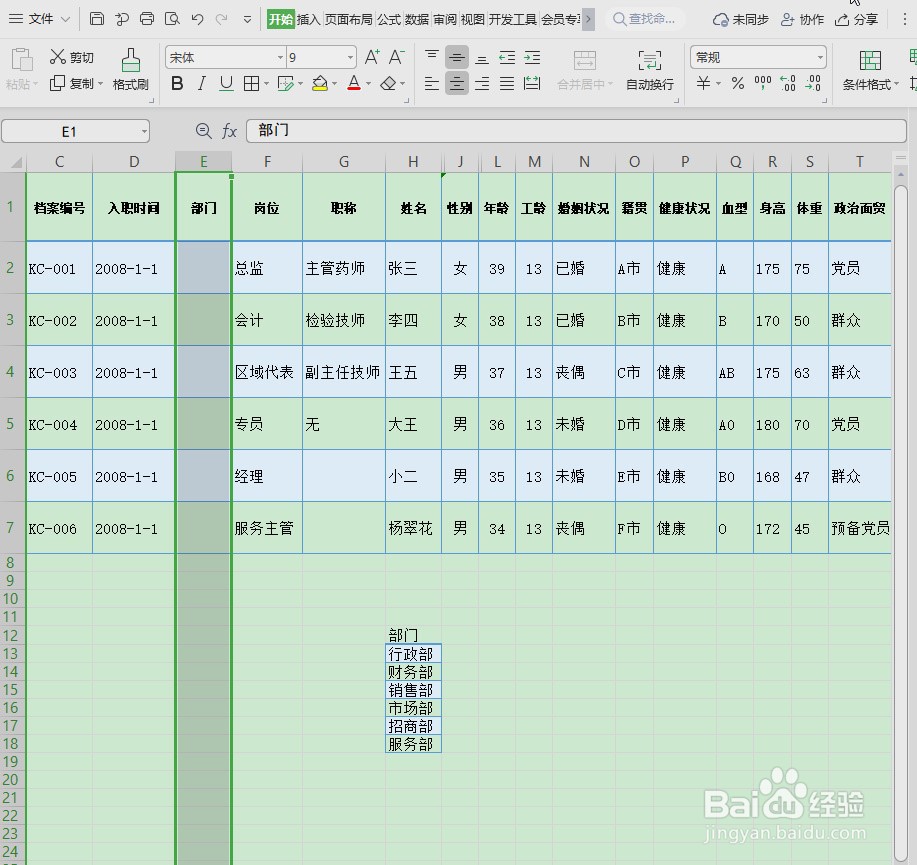Apply thousands separator format
The height and width of the screenshot is (865, 917).
[763, 84]
